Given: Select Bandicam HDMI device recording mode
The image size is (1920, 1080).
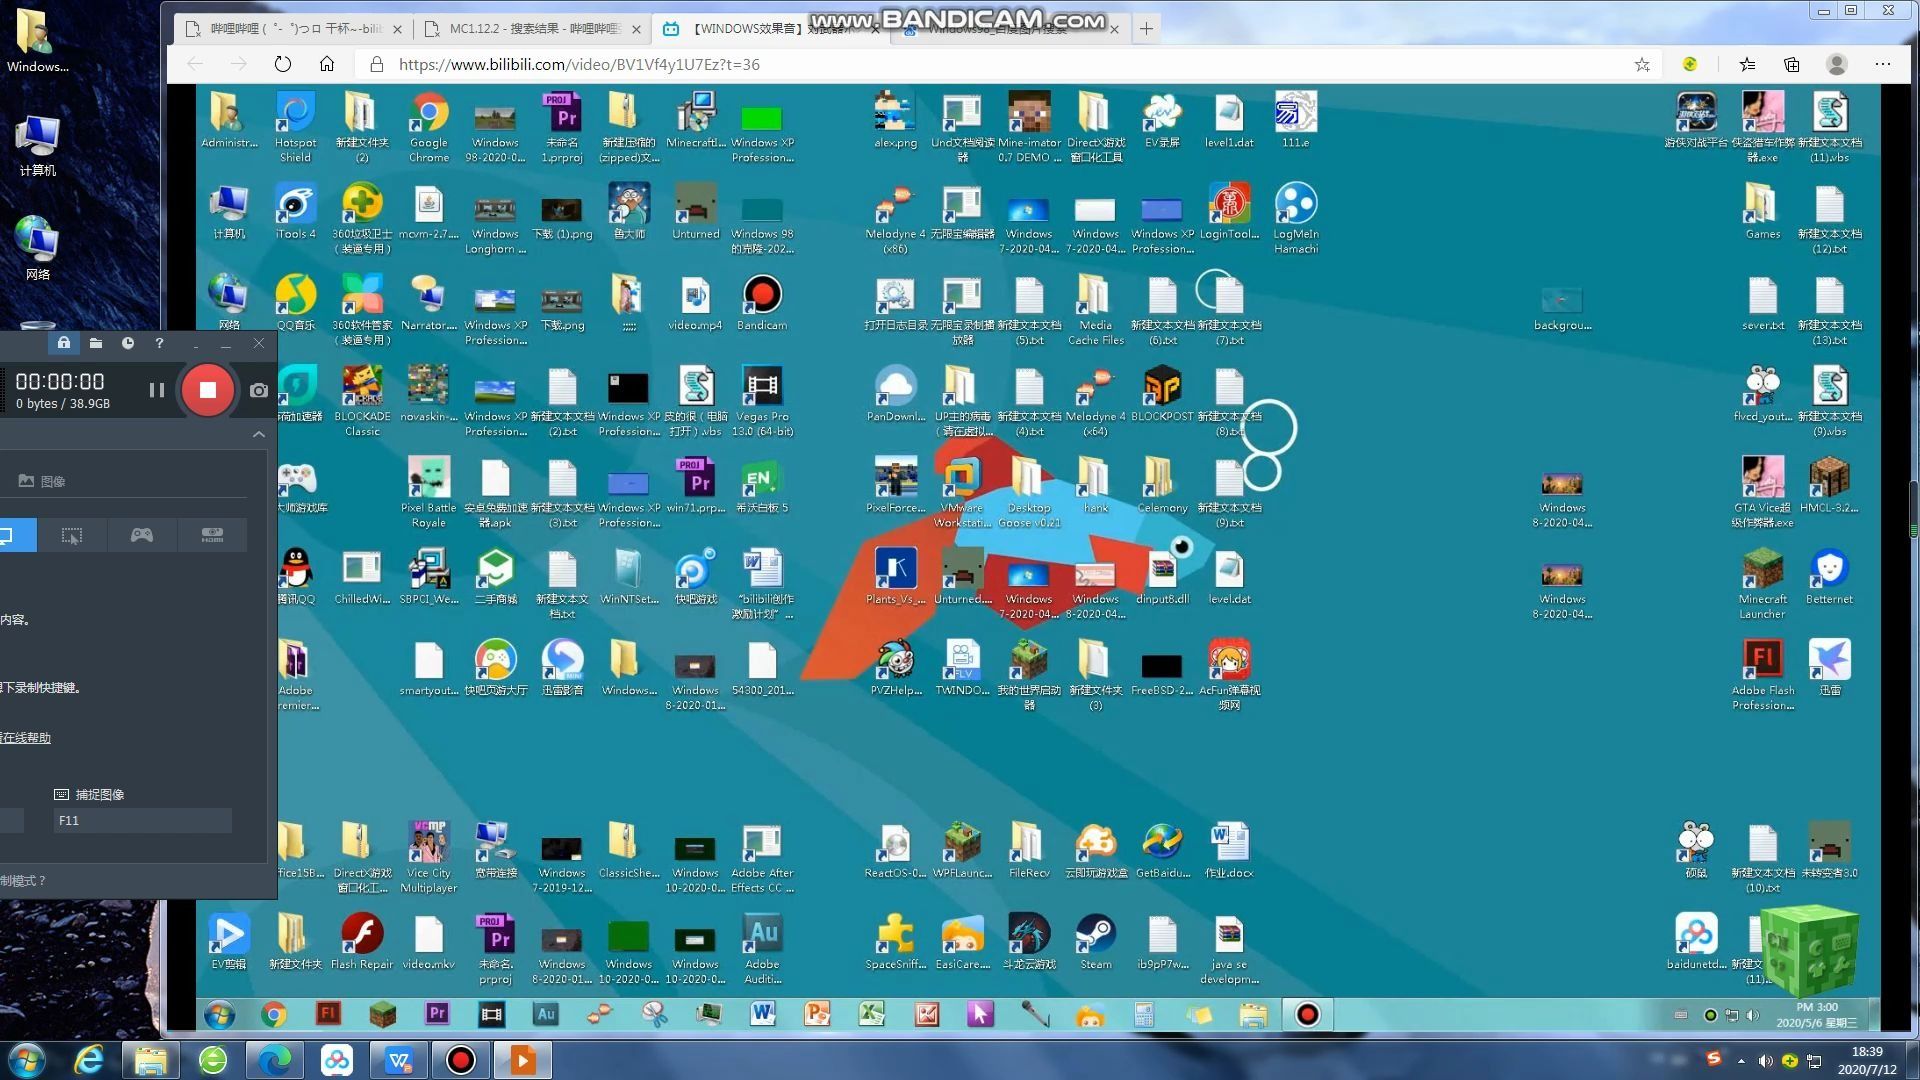Looking at the screenshot, I should click(212, 535).
